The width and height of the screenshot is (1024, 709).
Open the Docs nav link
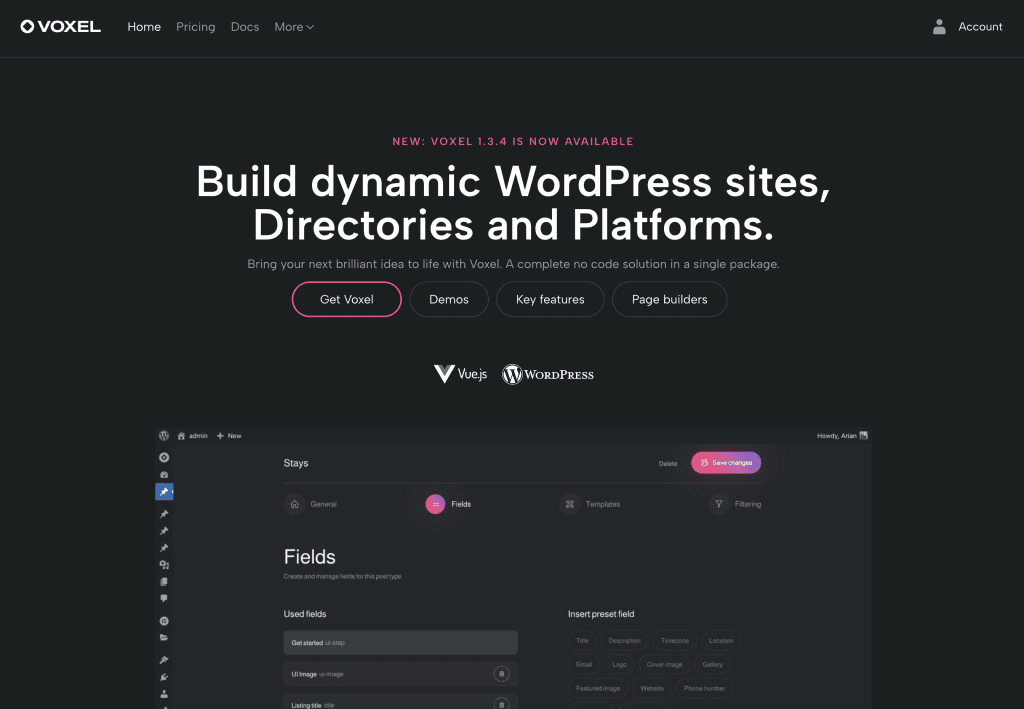click(245, 27)
